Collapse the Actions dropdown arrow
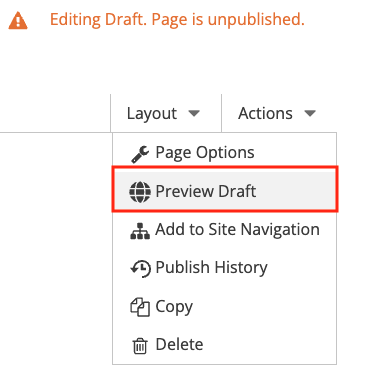Viewport: 366px width, 392px height. [x=310, y=114]
